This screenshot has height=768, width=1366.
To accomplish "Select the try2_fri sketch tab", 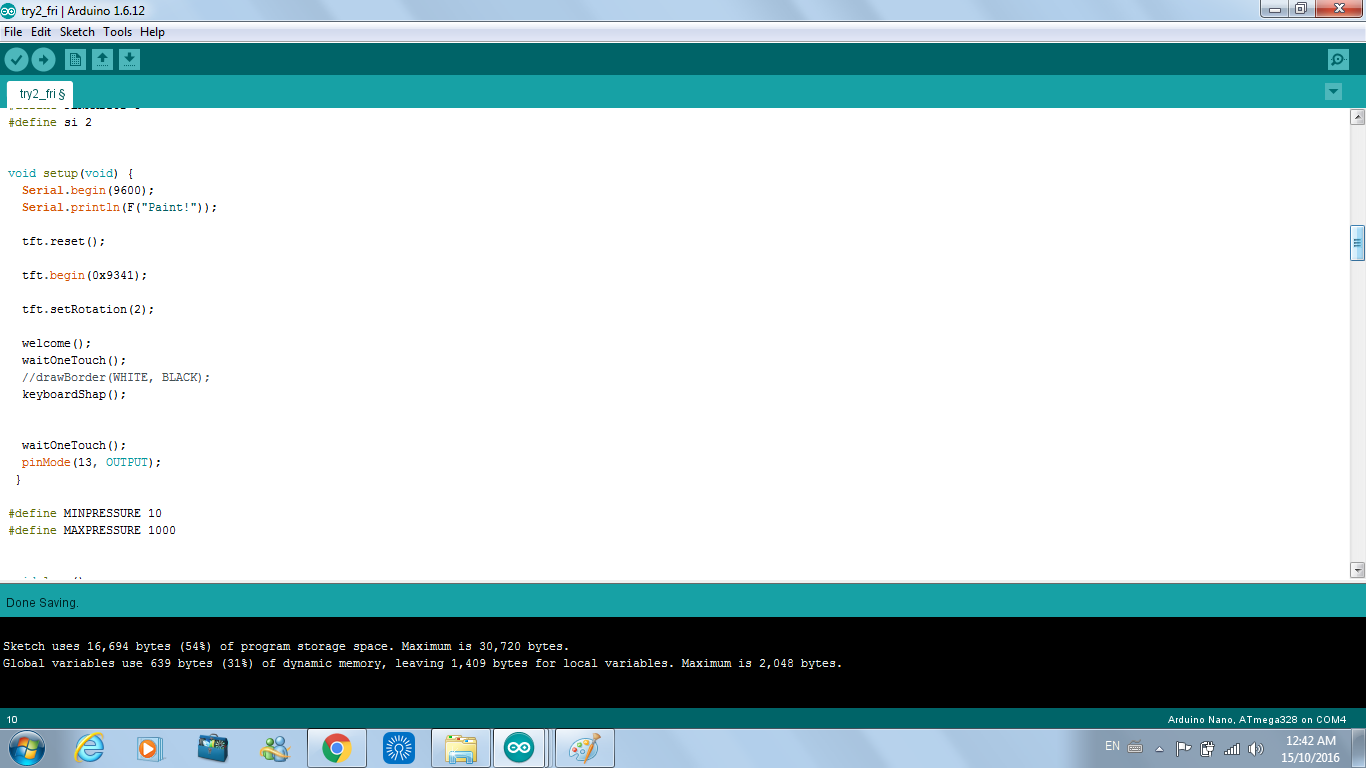I will coord(41,94).
